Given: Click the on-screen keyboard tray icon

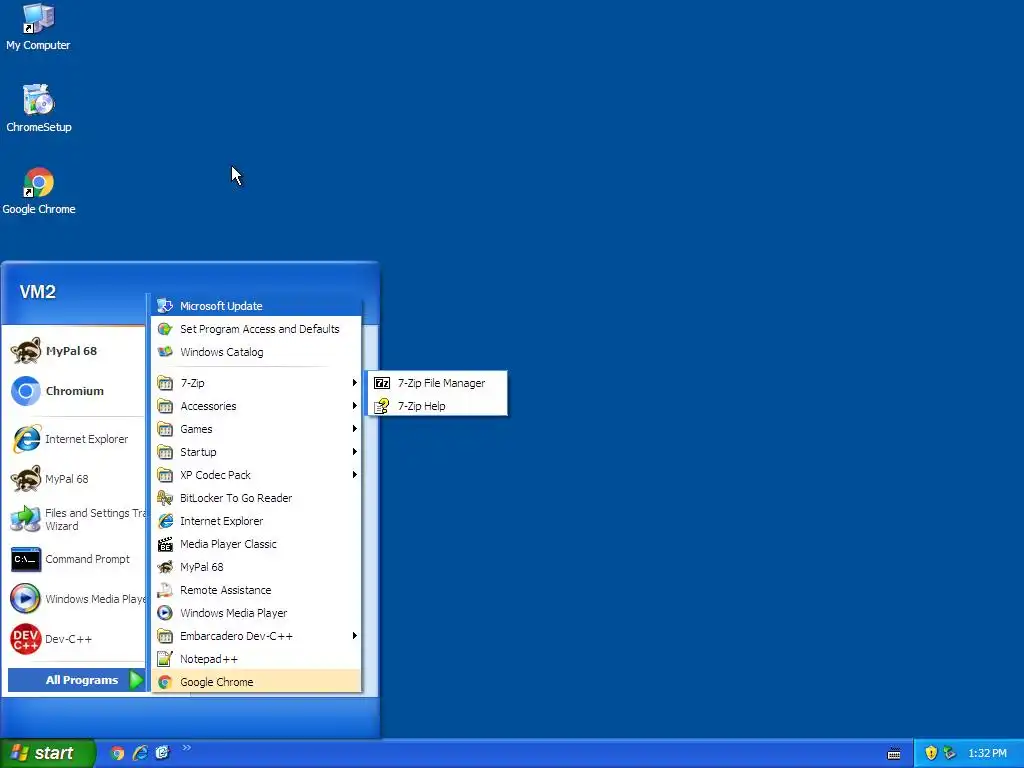Looking at the screenshot, I should coord(894,754).
